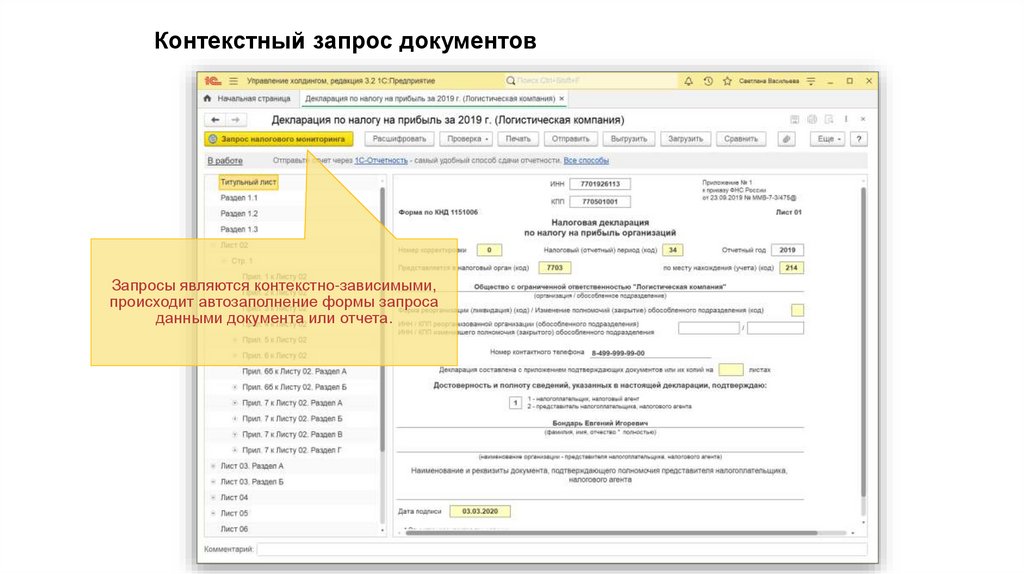Click the 1C logo icon
This screenshot has height=574, width=1024.
212,81
